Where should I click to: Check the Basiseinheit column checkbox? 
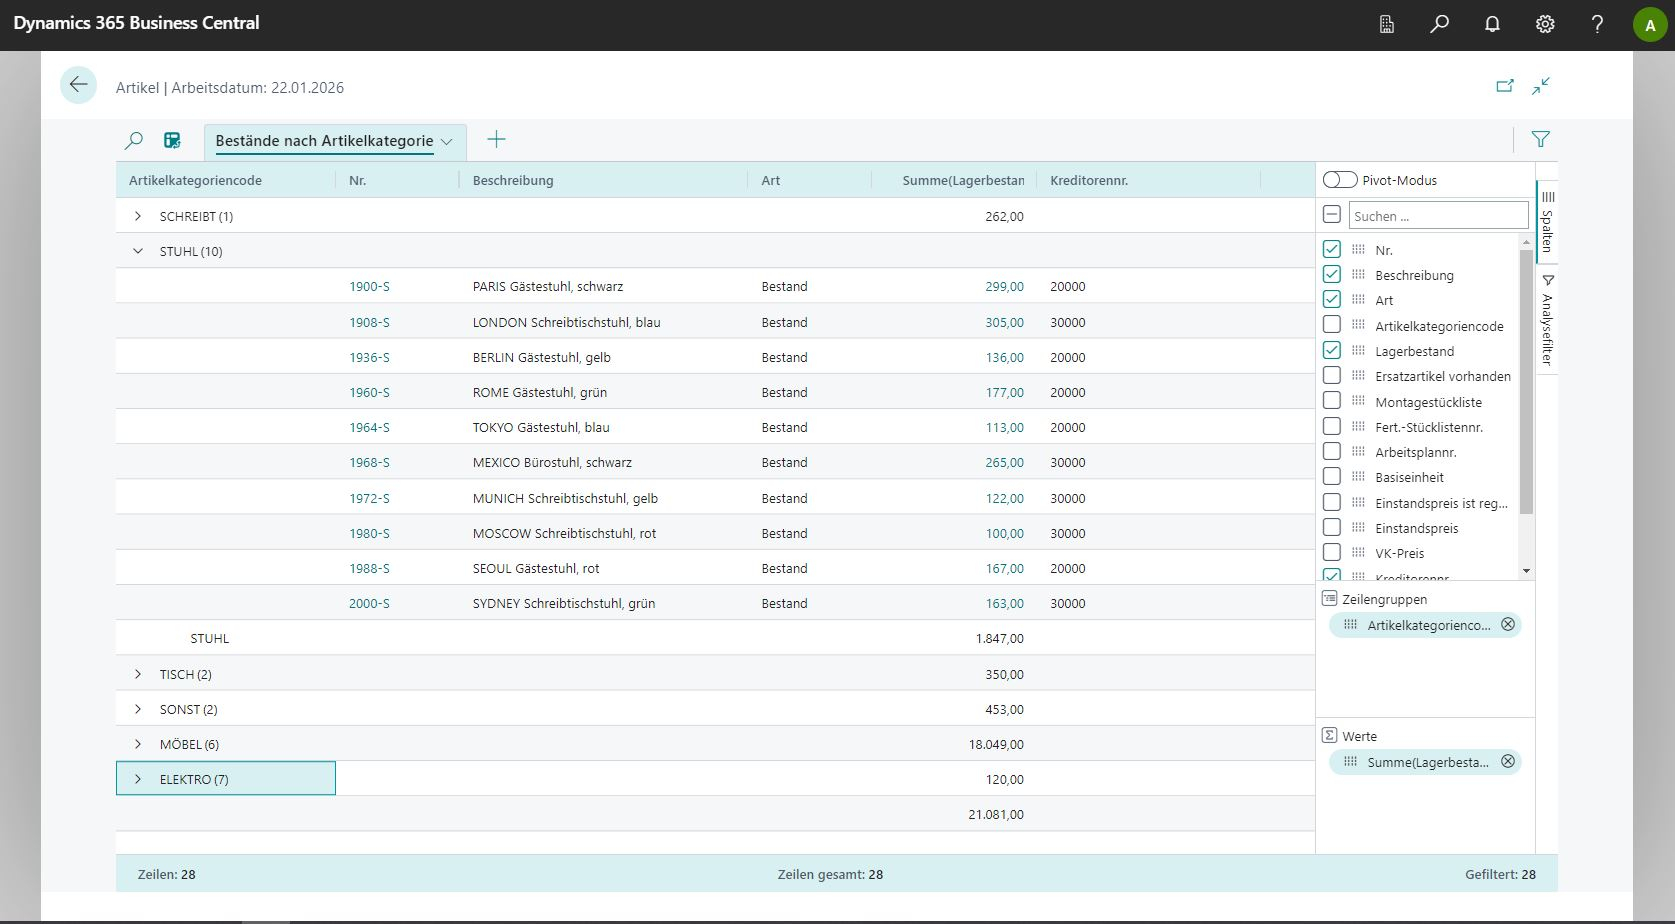point(1331,477)
